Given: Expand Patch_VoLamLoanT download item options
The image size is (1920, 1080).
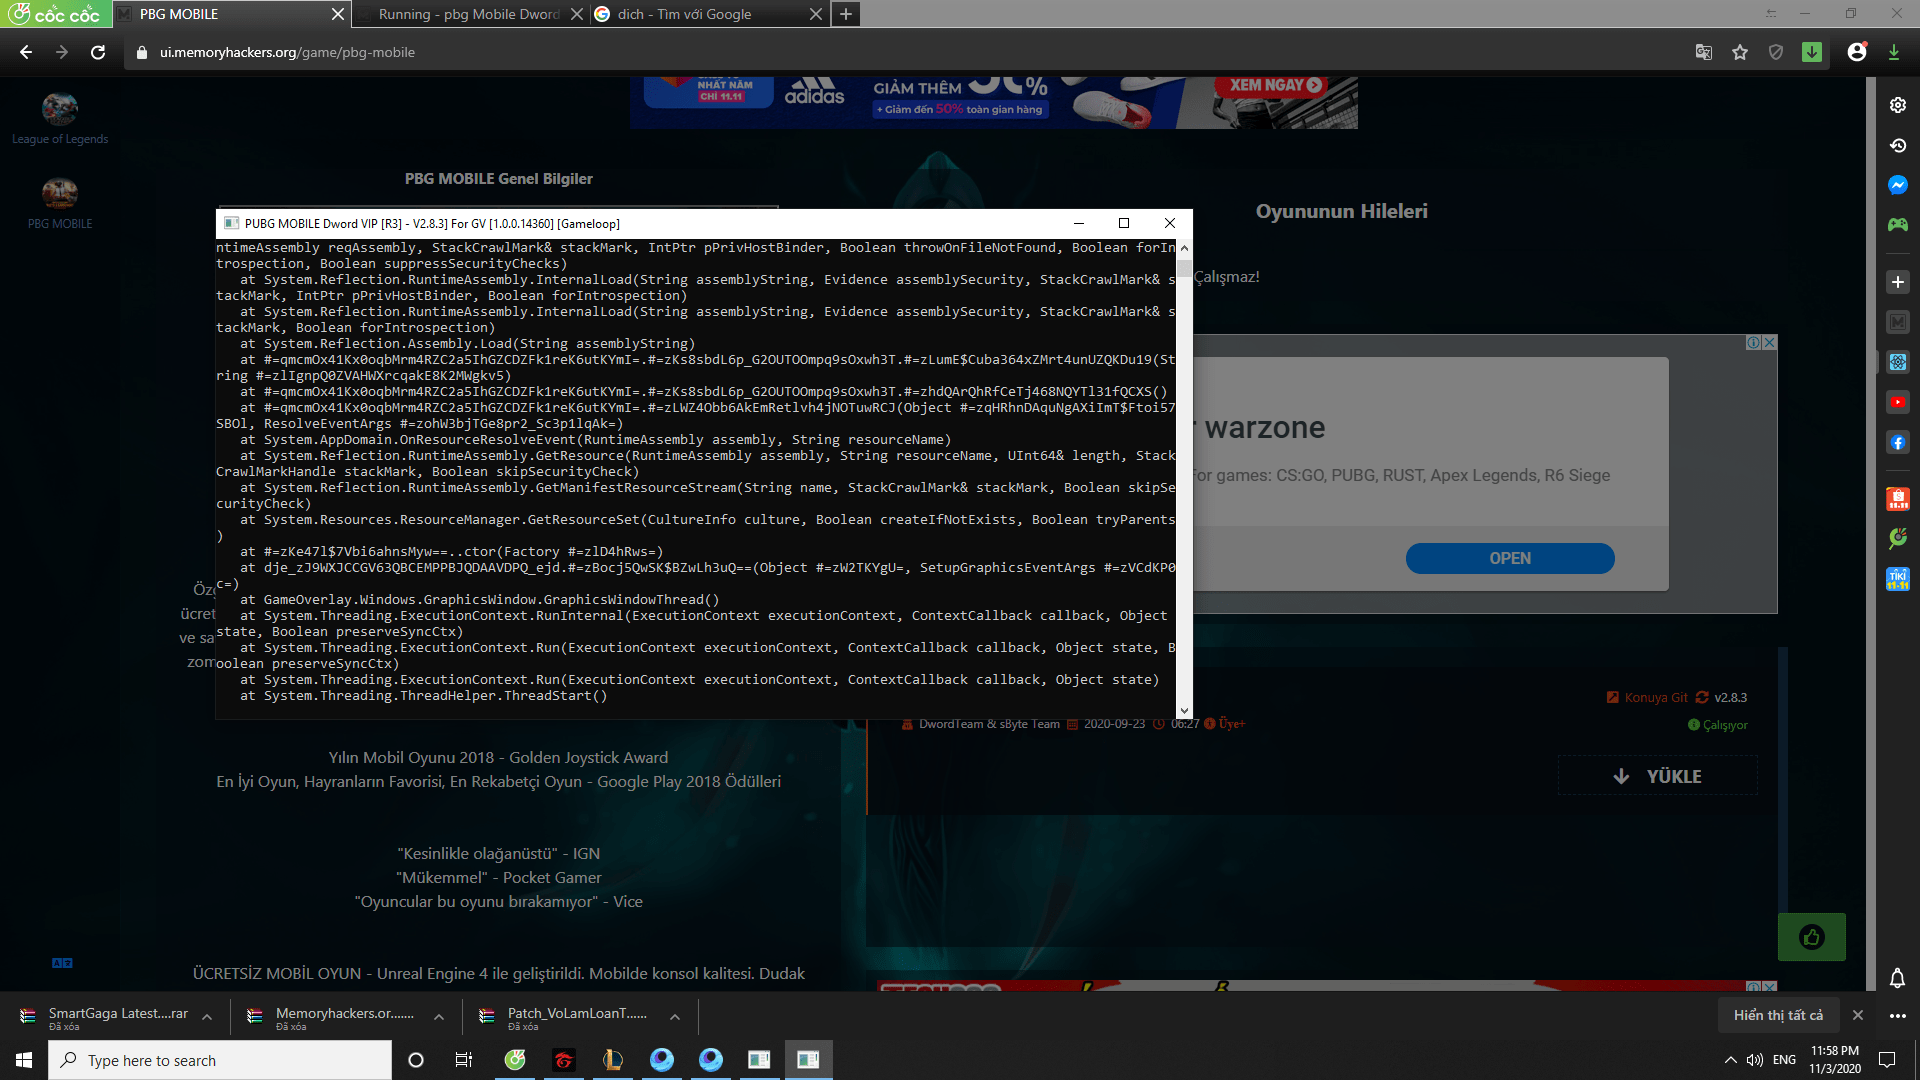Looking at the screenshot, I should pyautogui.click(x=675, y=1017).
